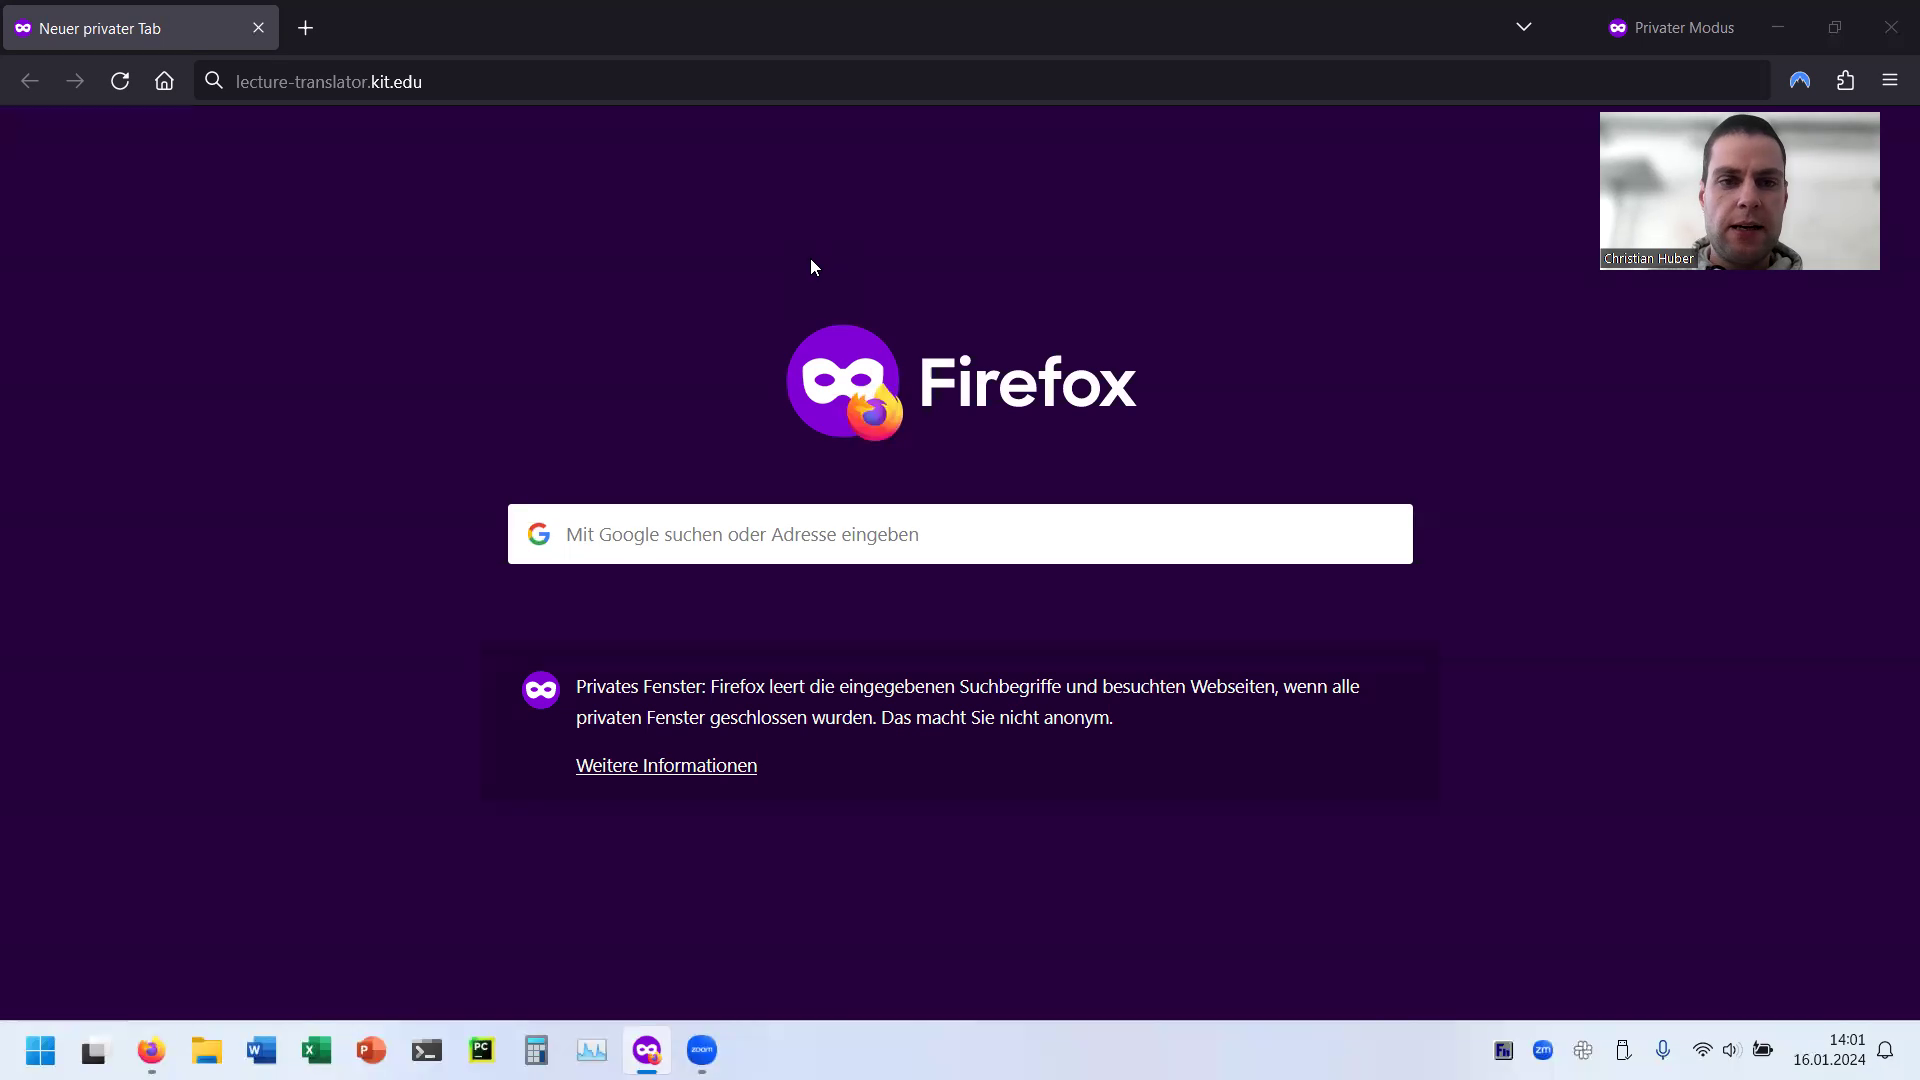Click the Google G icon in search box

(539, 534)
